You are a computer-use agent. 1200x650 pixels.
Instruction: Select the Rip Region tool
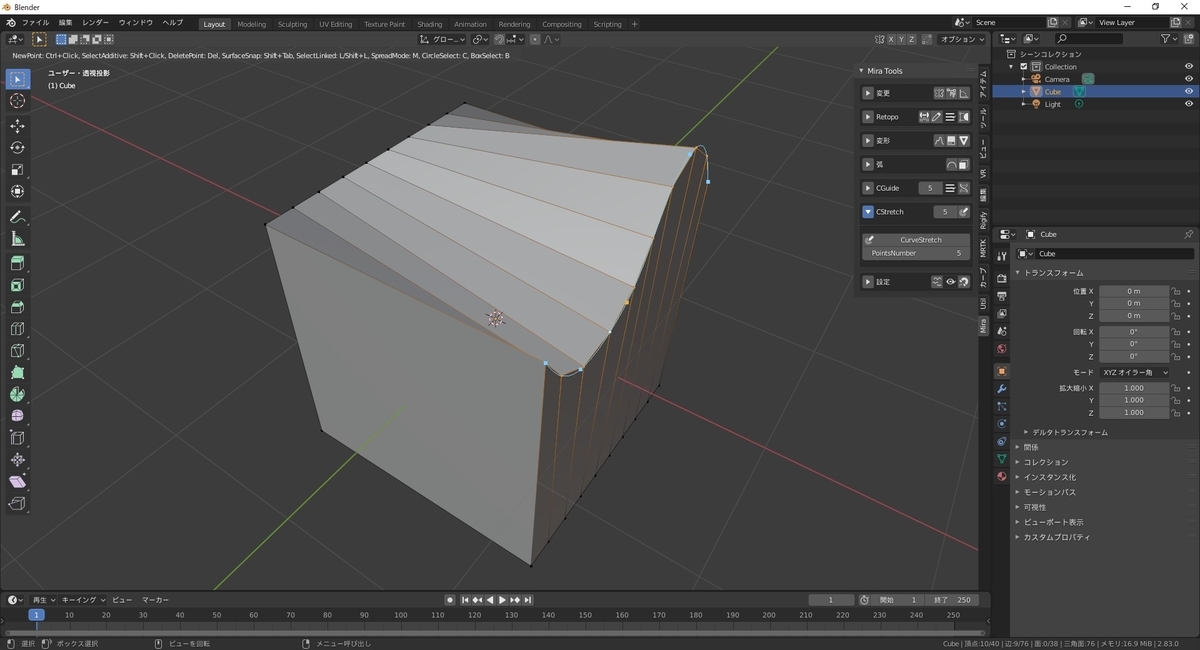point(17,504)
